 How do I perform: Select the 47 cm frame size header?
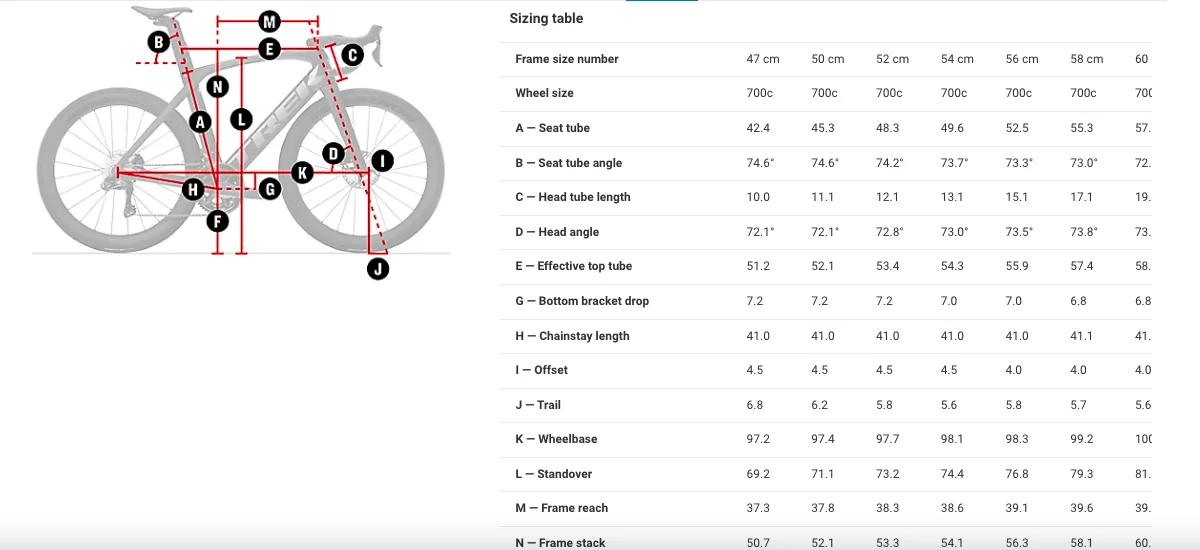pos(763,59)
